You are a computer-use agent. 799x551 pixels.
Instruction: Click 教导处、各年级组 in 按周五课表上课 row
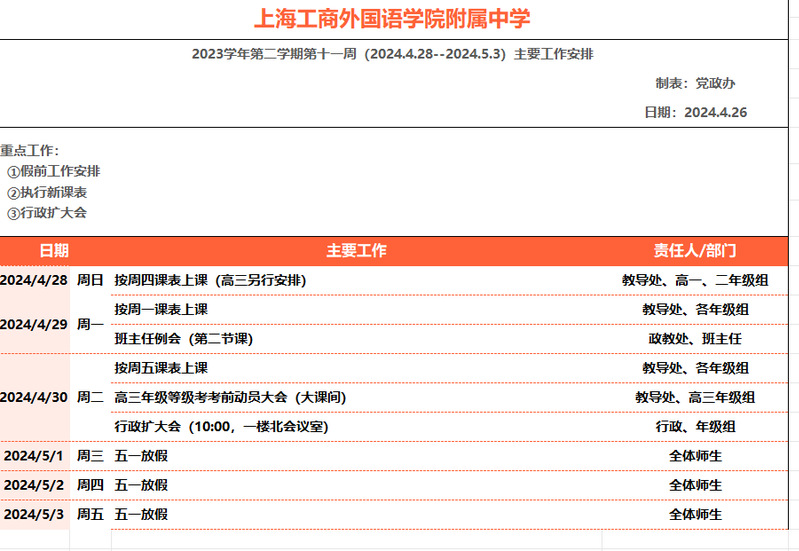(x=695, y=368)
